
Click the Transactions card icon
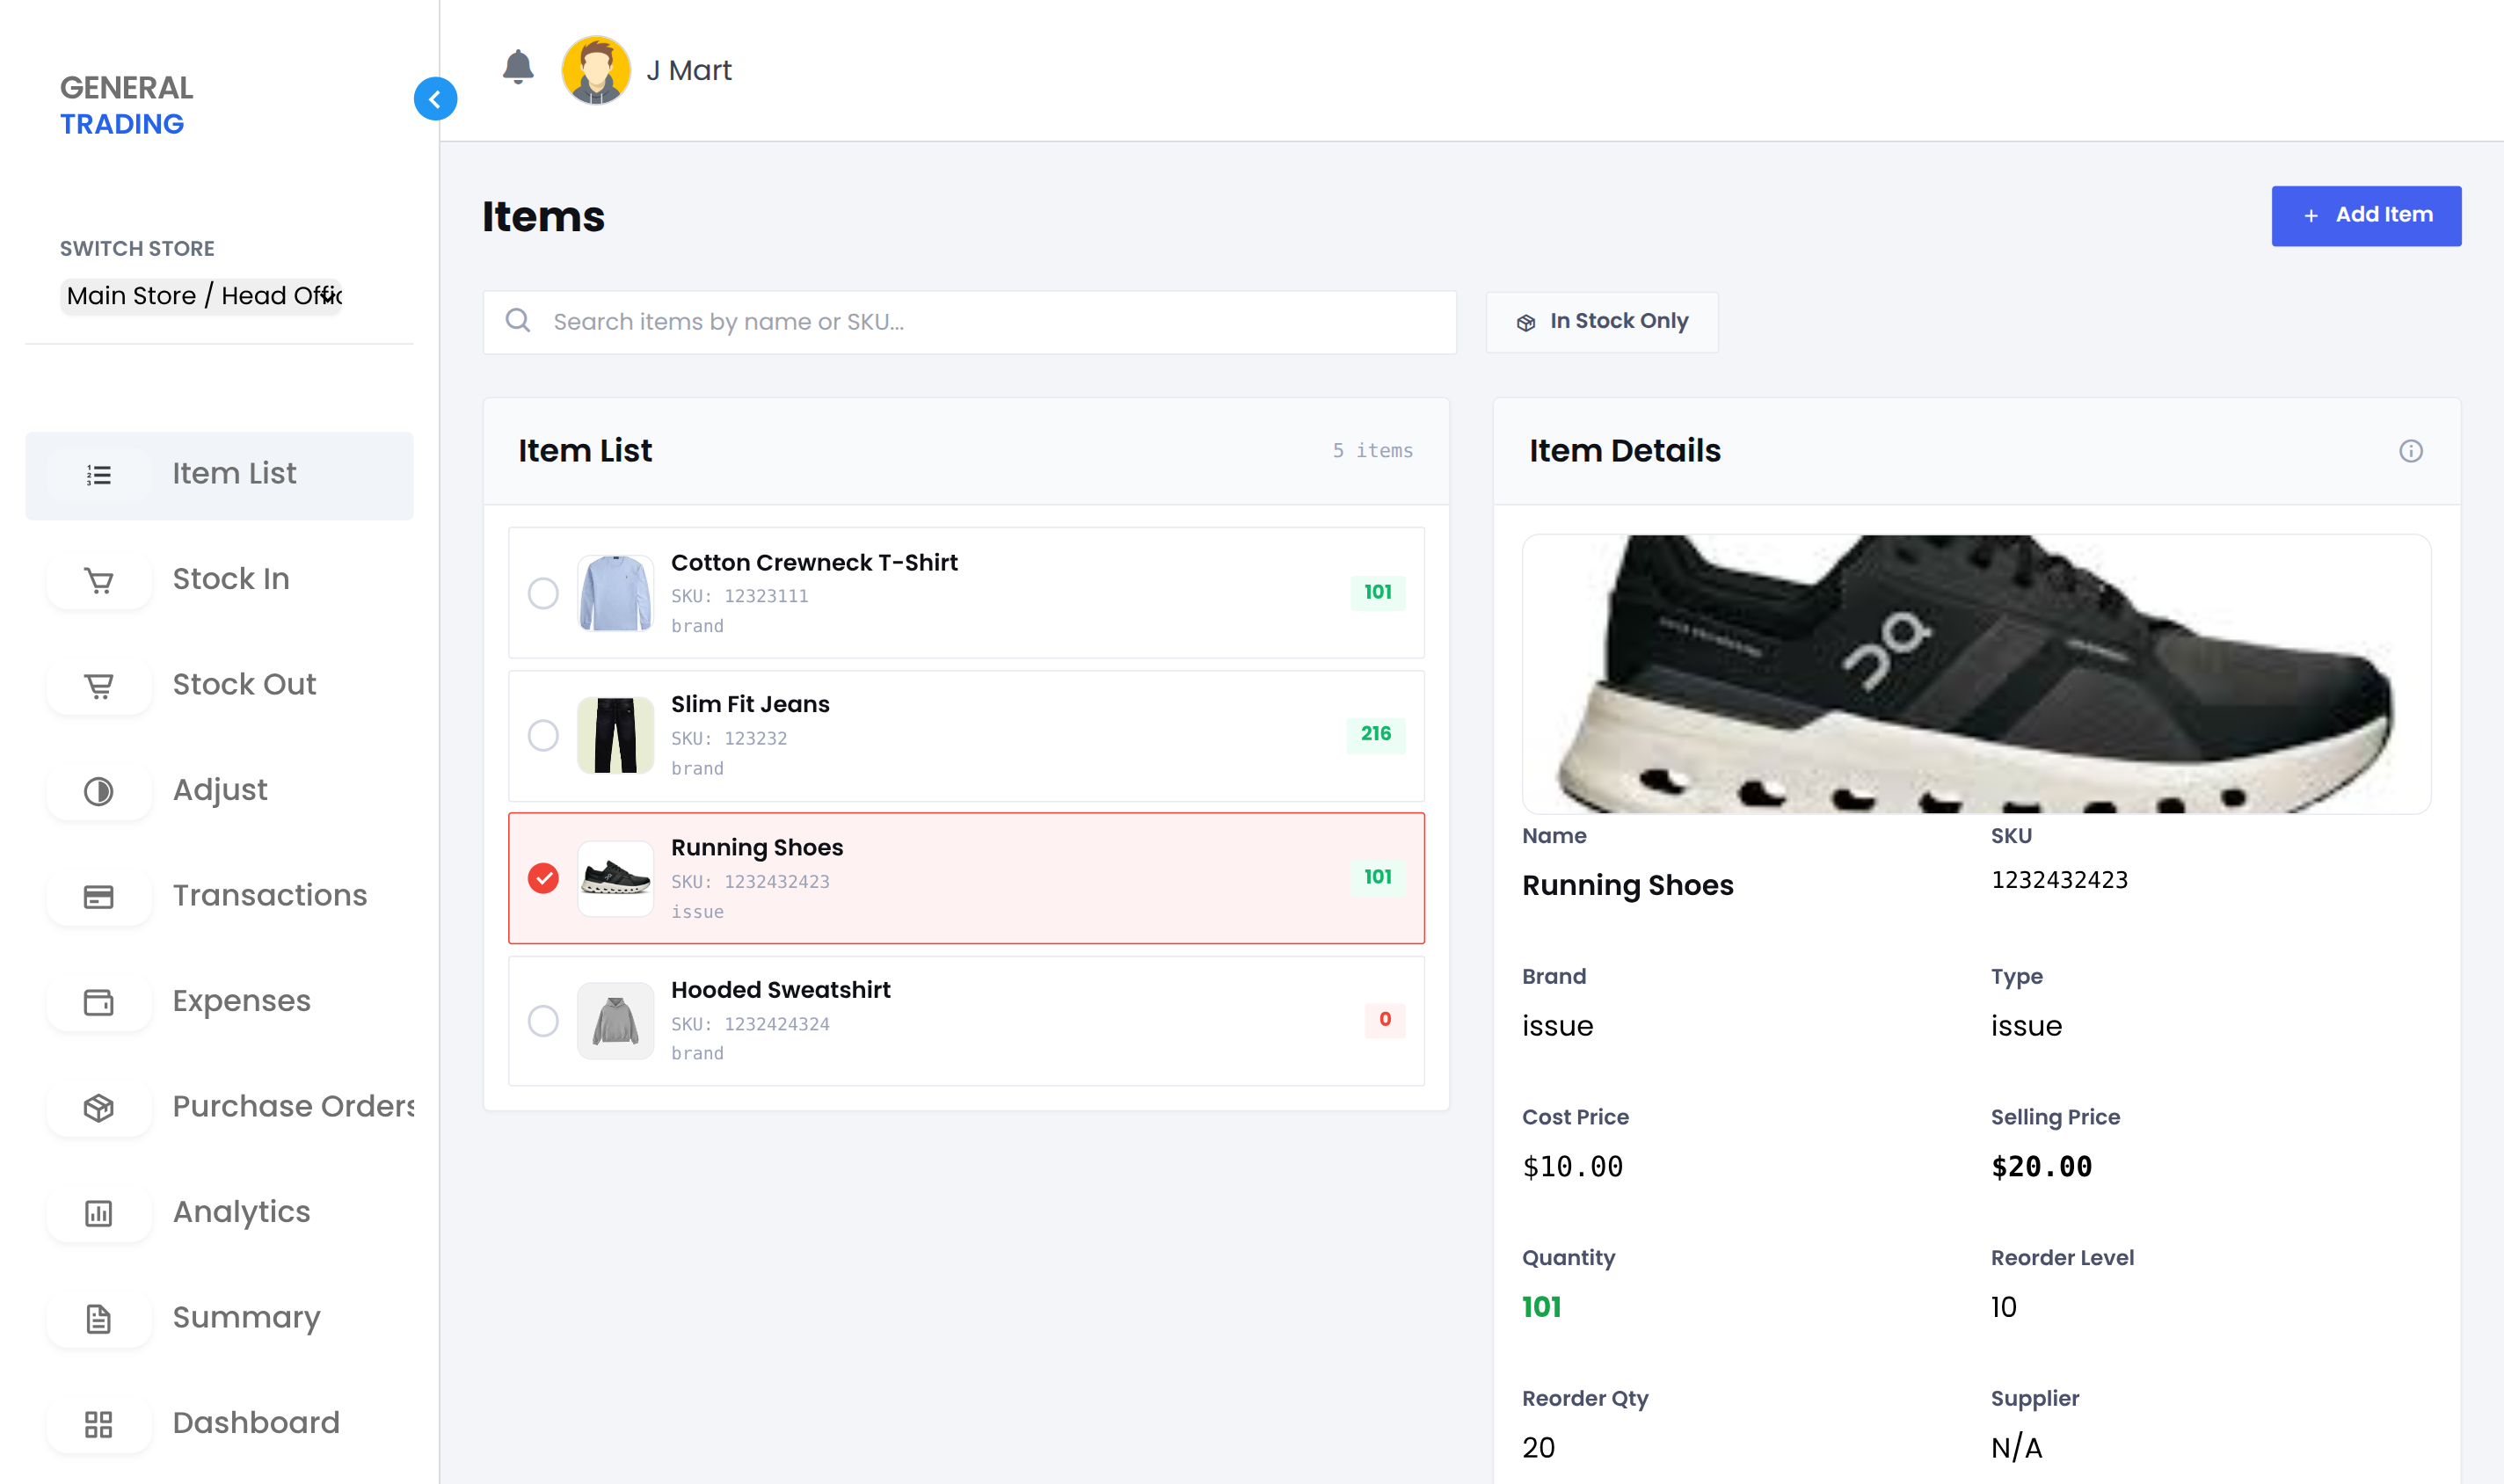click(98, 896)
